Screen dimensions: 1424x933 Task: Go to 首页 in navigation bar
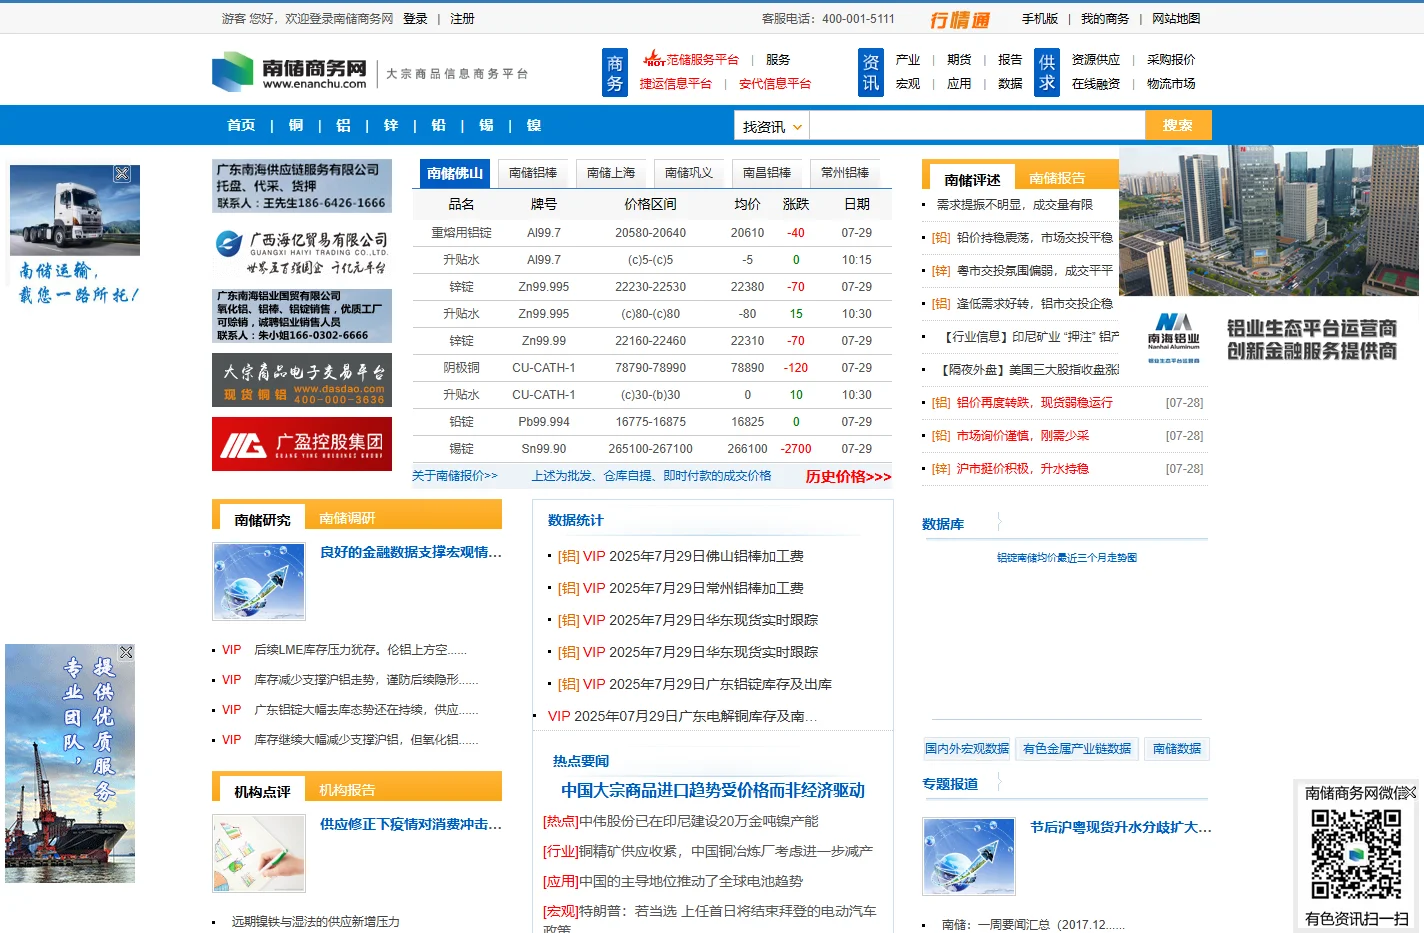(x=241, y=125)
